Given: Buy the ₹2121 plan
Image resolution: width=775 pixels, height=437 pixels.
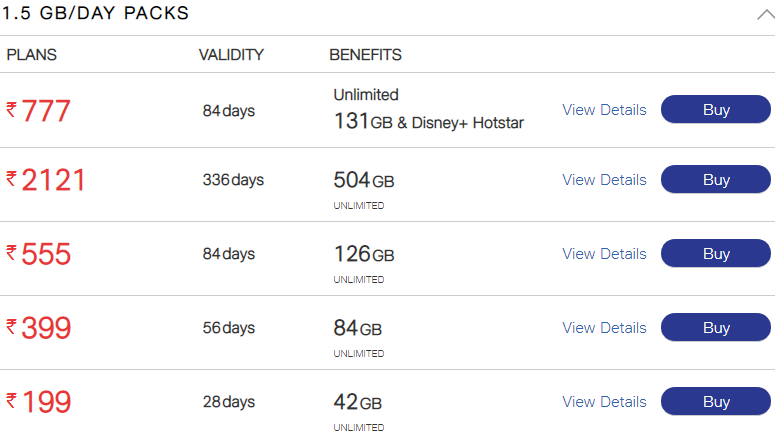Looking at the screenshot, I should [x=716, y=179].
